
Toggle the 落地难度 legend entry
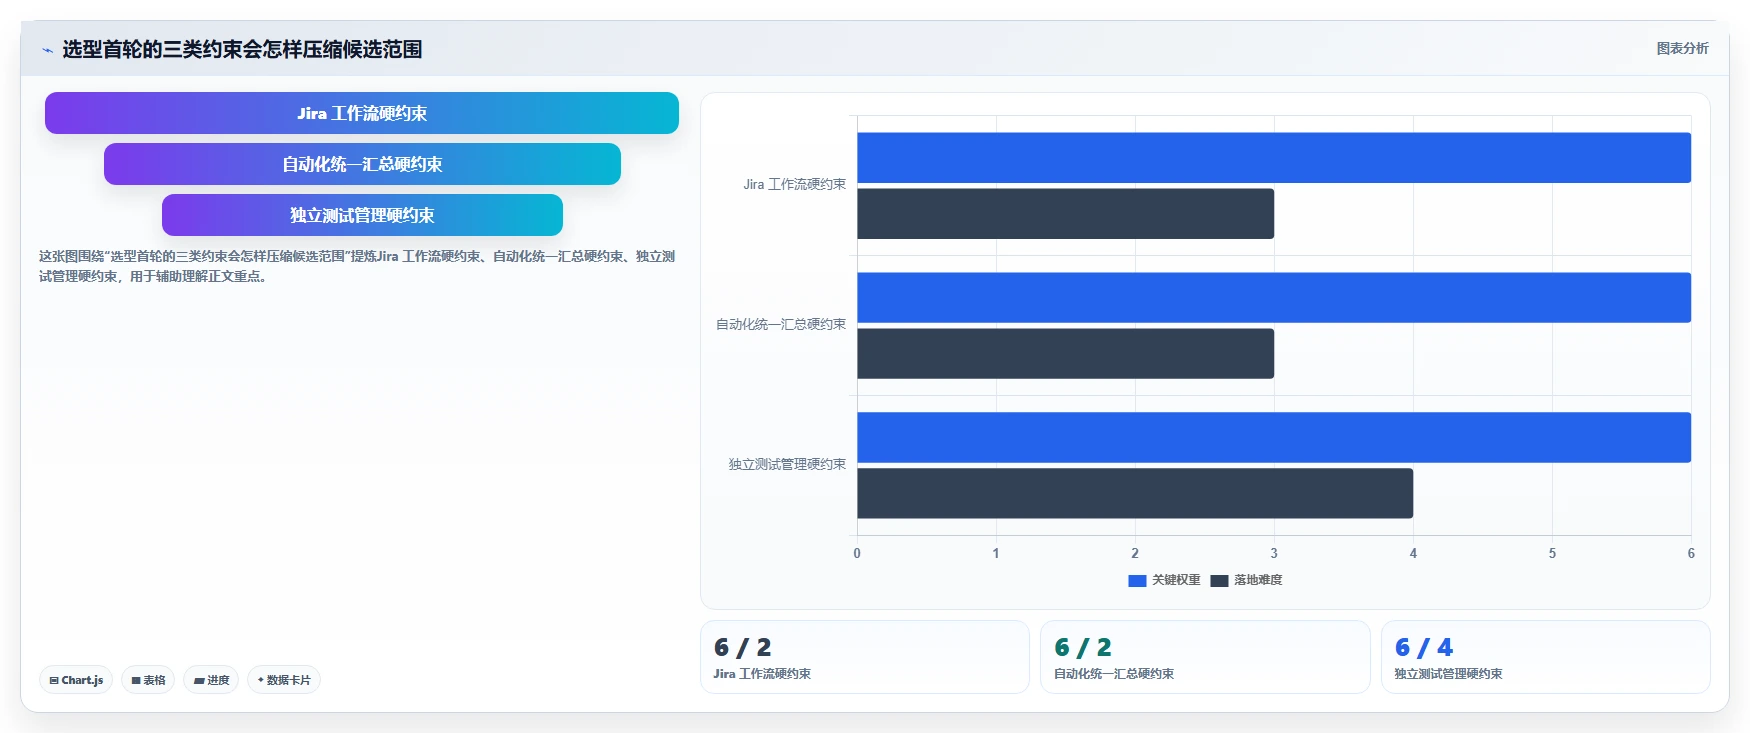[1246, 580]
